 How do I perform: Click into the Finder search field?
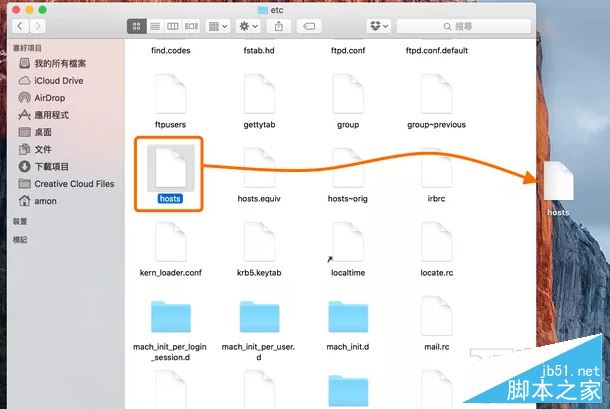pyautogui.click(x=464, y=26)
